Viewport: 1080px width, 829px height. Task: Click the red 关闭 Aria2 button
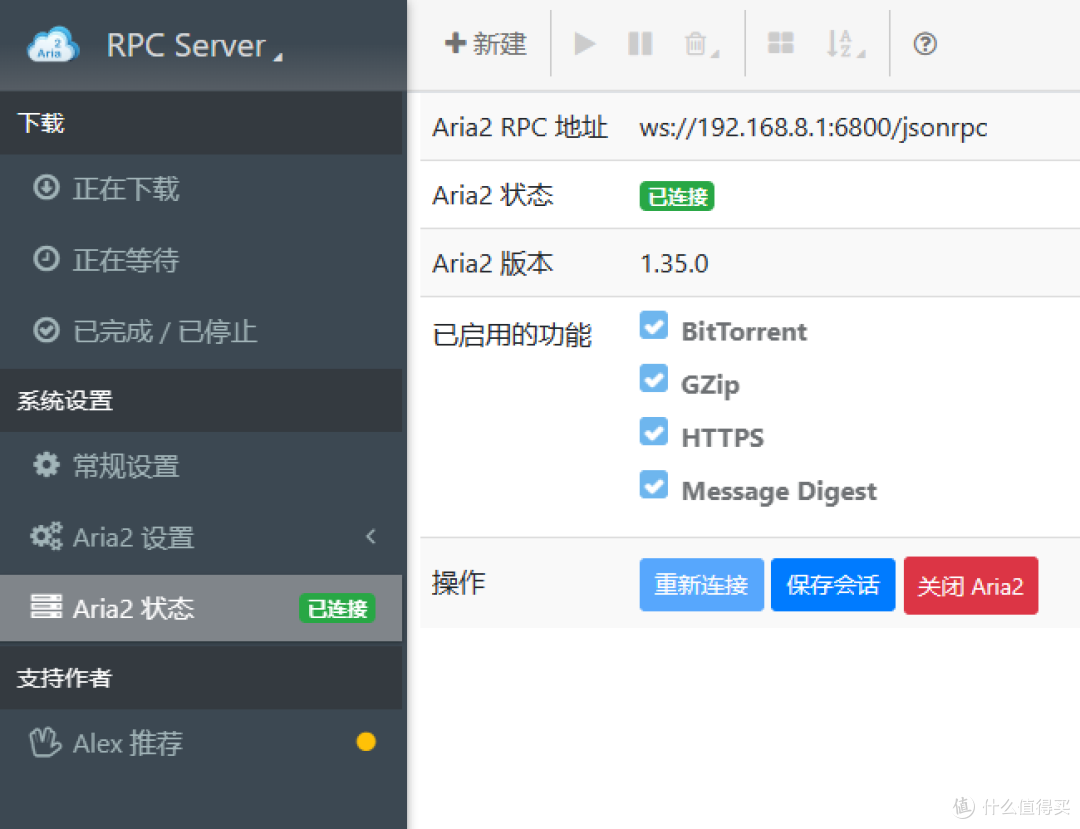coord(970,586)
